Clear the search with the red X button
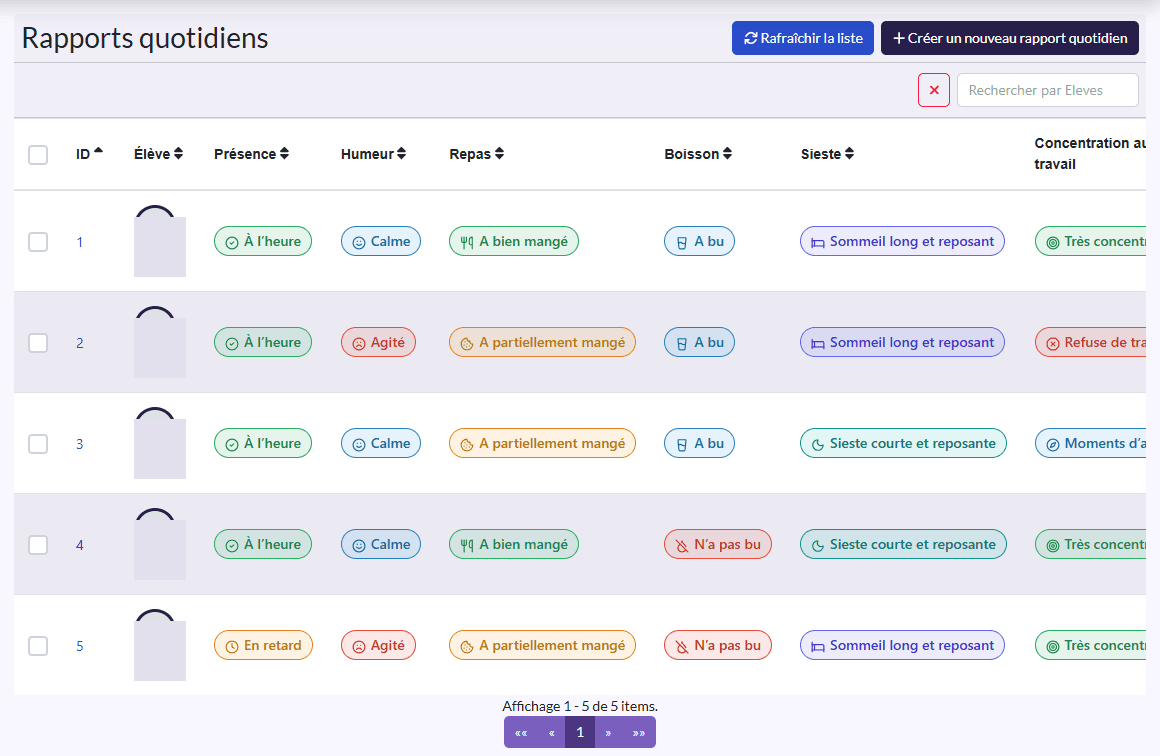 pos(934,90)
